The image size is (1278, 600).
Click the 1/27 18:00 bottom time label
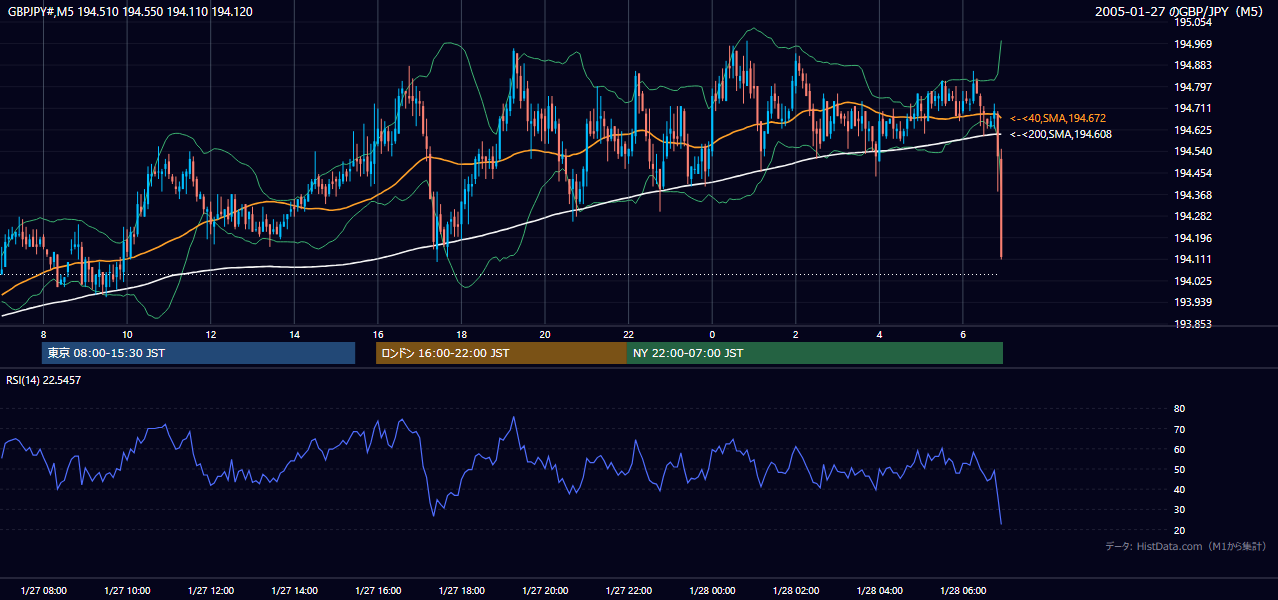point(461,590)
